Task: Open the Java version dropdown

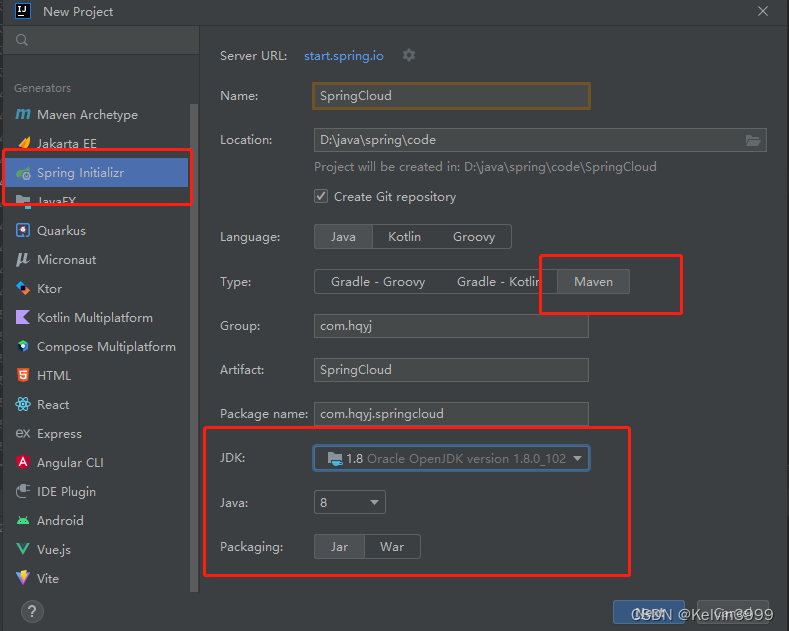Action: point(350,502)
